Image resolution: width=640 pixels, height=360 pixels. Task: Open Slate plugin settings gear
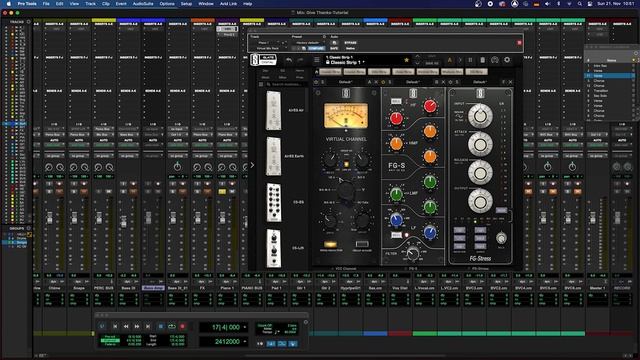pyautogui.click(x=507, y=60)
